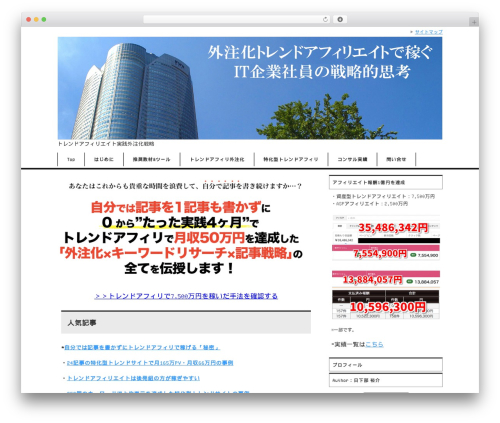Image resolution: width=500 pixels, height=423 pixels.
Task: Click the あなたはこれからも intro sentence
Action: click(185, 186)
